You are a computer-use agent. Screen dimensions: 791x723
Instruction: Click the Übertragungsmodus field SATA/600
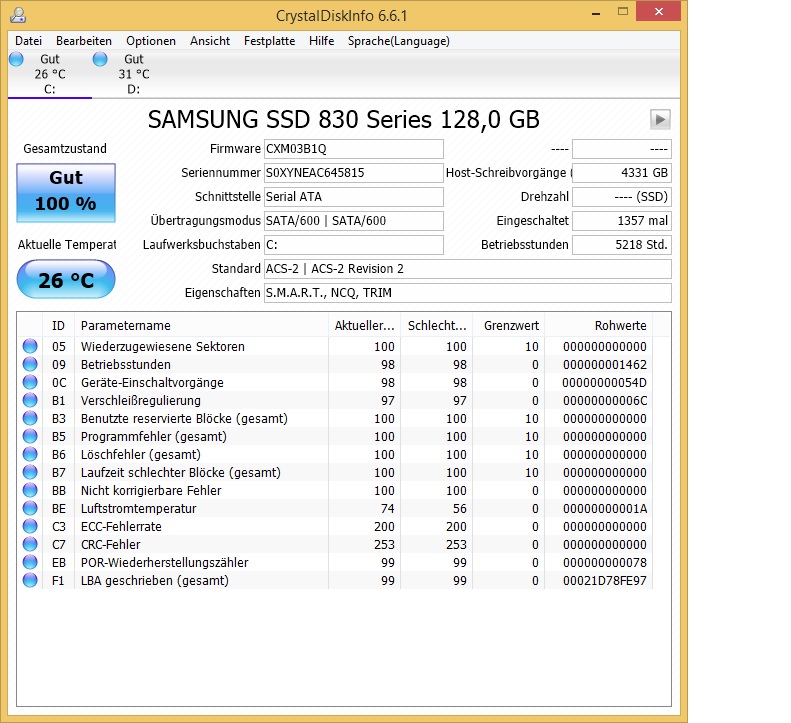pyautogui.click(x=354, y=221)
